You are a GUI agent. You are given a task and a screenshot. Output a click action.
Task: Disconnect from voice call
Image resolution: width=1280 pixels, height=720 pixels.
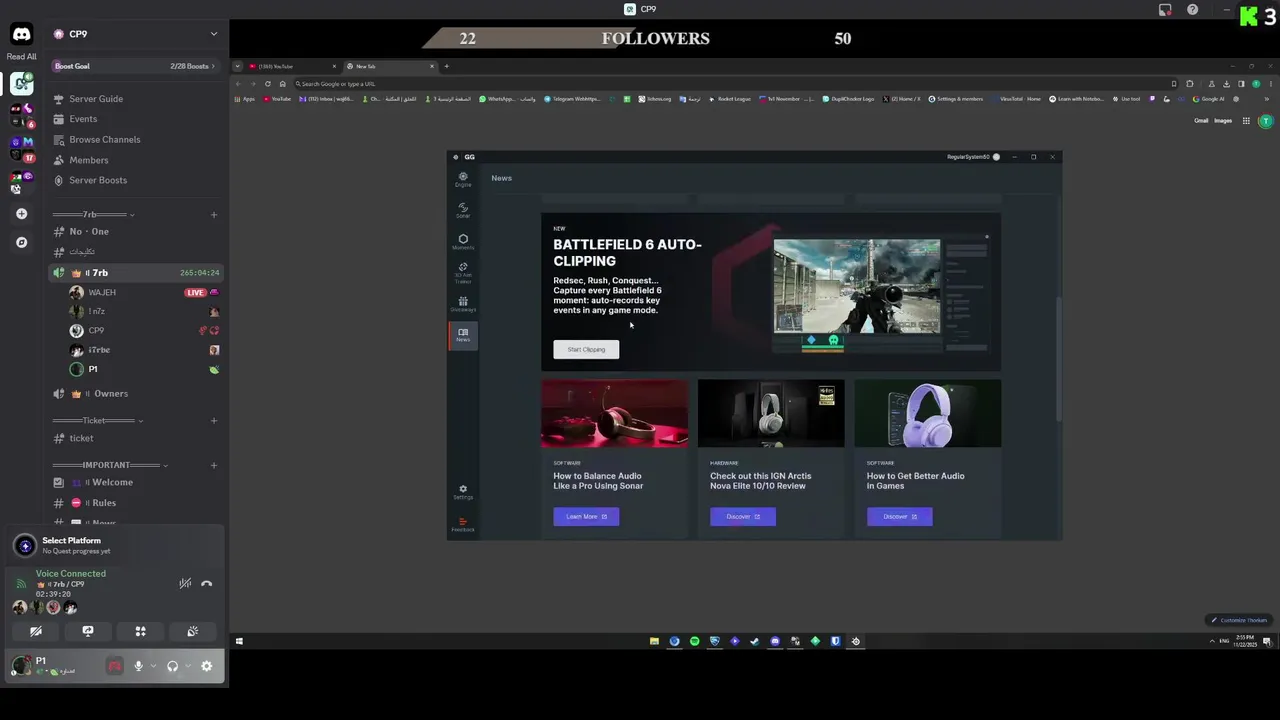[206, 583]
